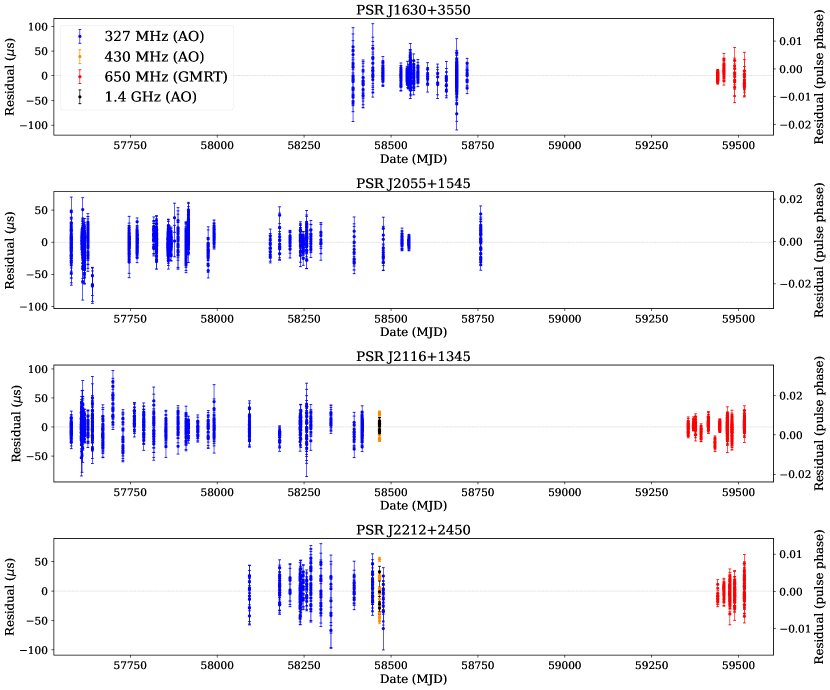Viewport: 830px width, 690px height.
Task: Click the 58500 tick in PSR J2212+2450 plot
Action: pos(391,665)
